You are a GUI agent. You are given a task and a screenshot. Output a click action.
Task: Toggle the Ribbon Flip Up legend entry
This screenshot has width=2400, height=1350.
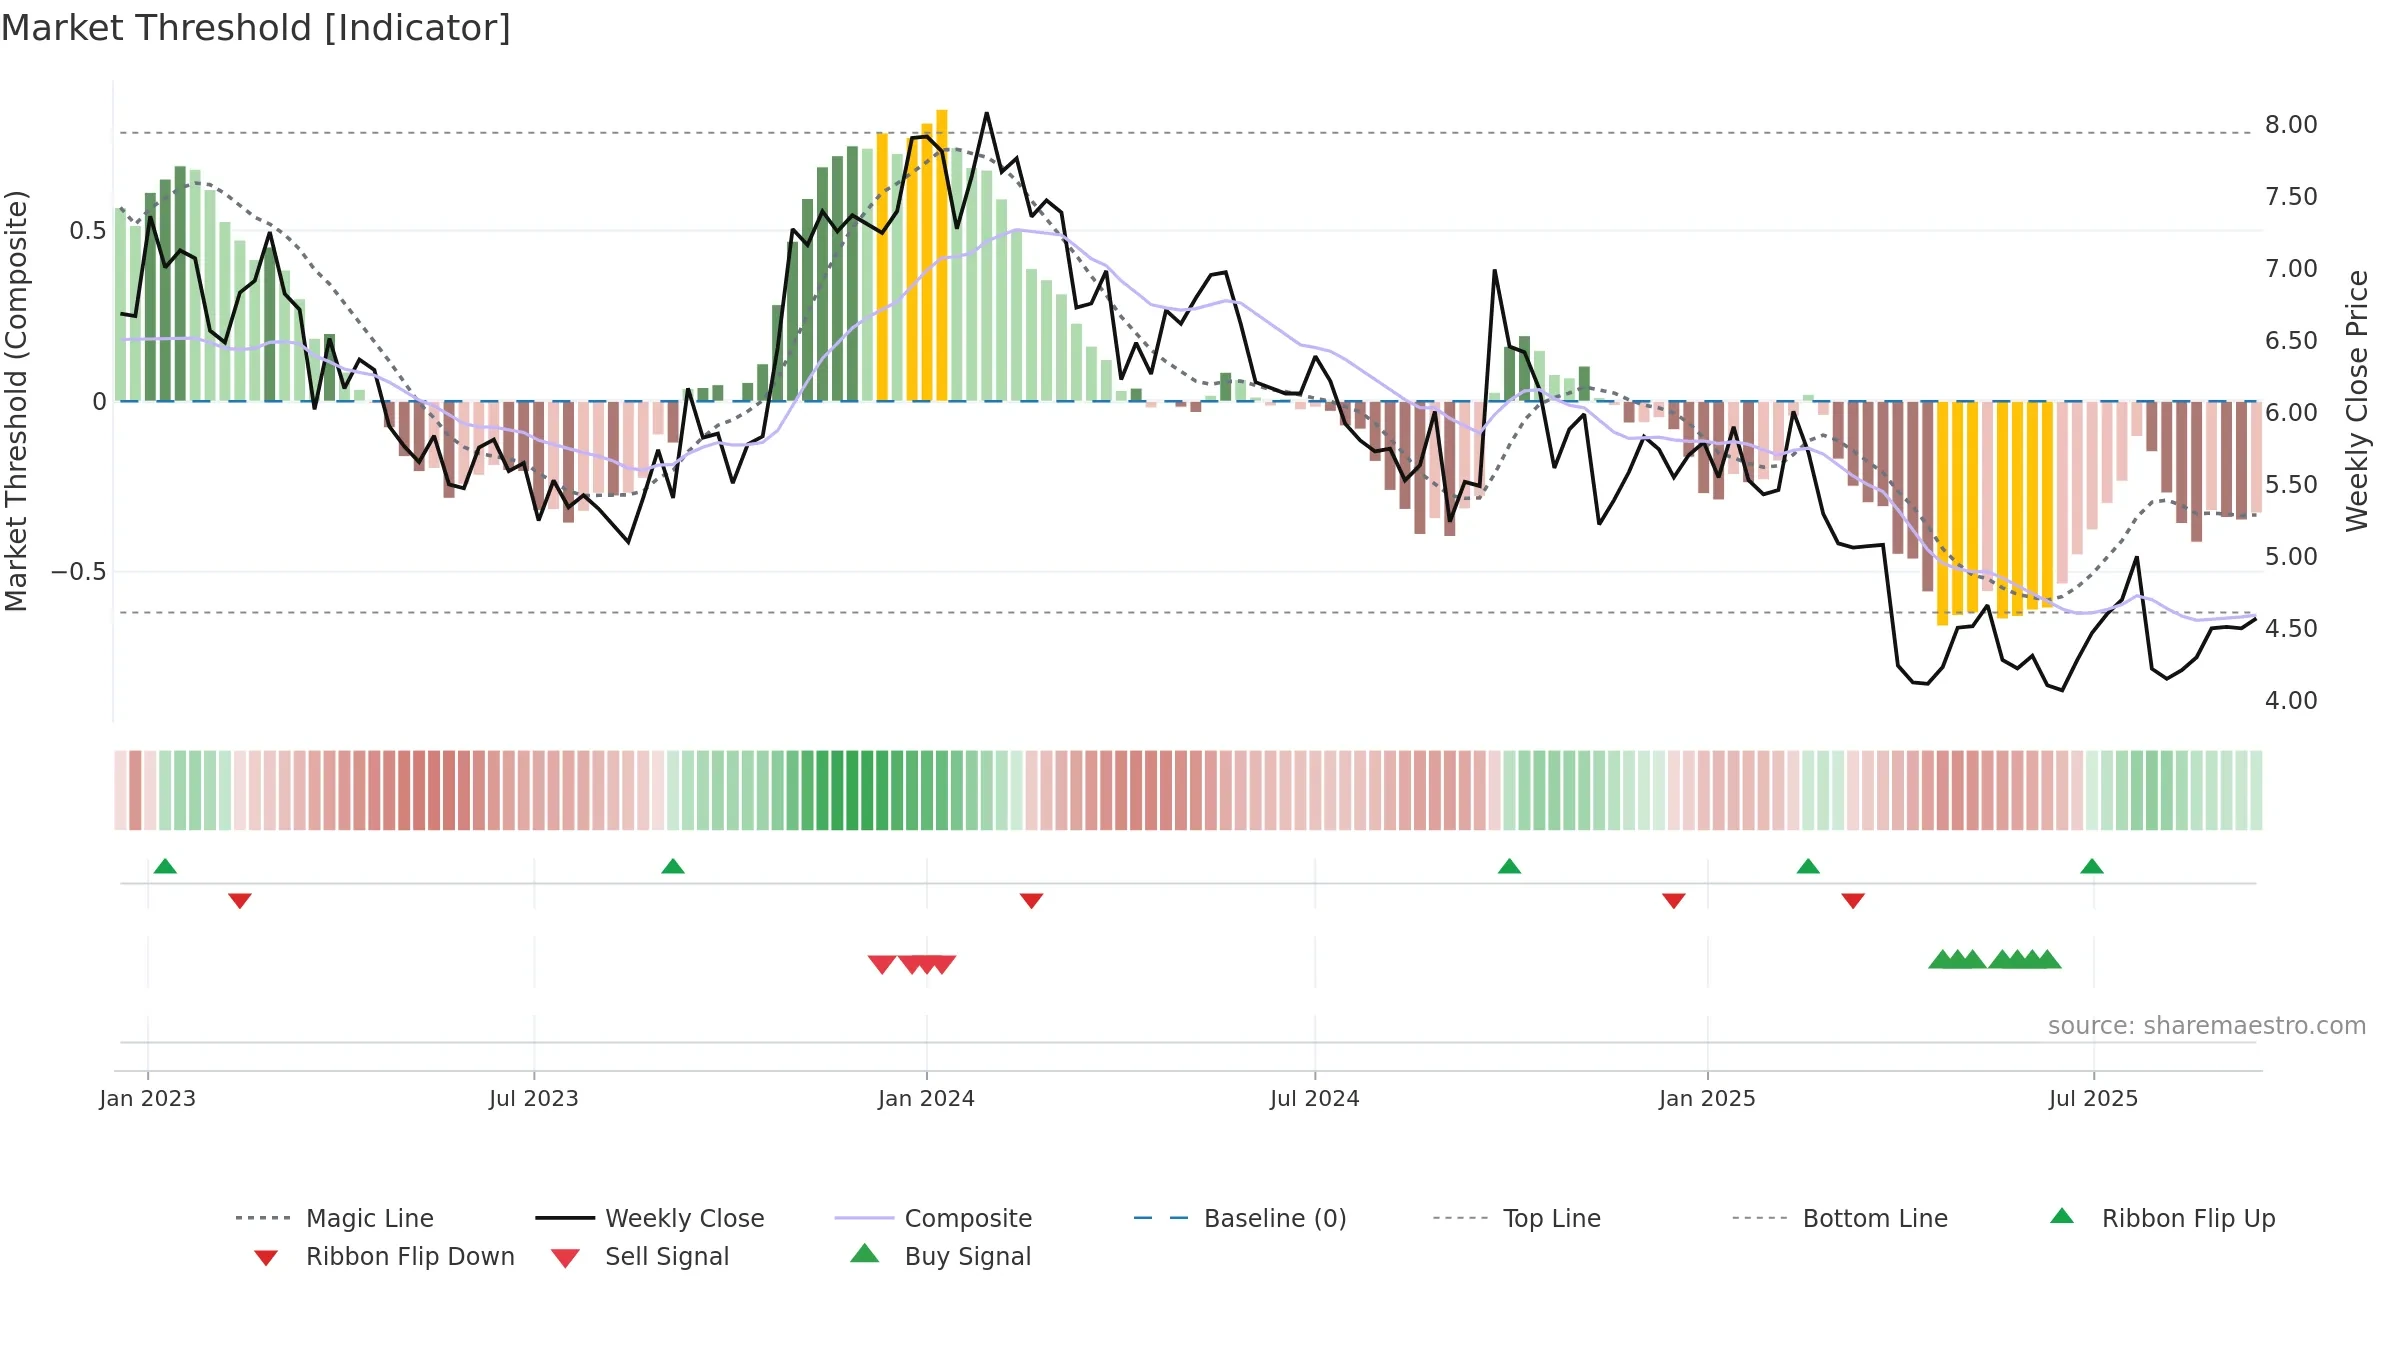[x=2162, y=1218]
